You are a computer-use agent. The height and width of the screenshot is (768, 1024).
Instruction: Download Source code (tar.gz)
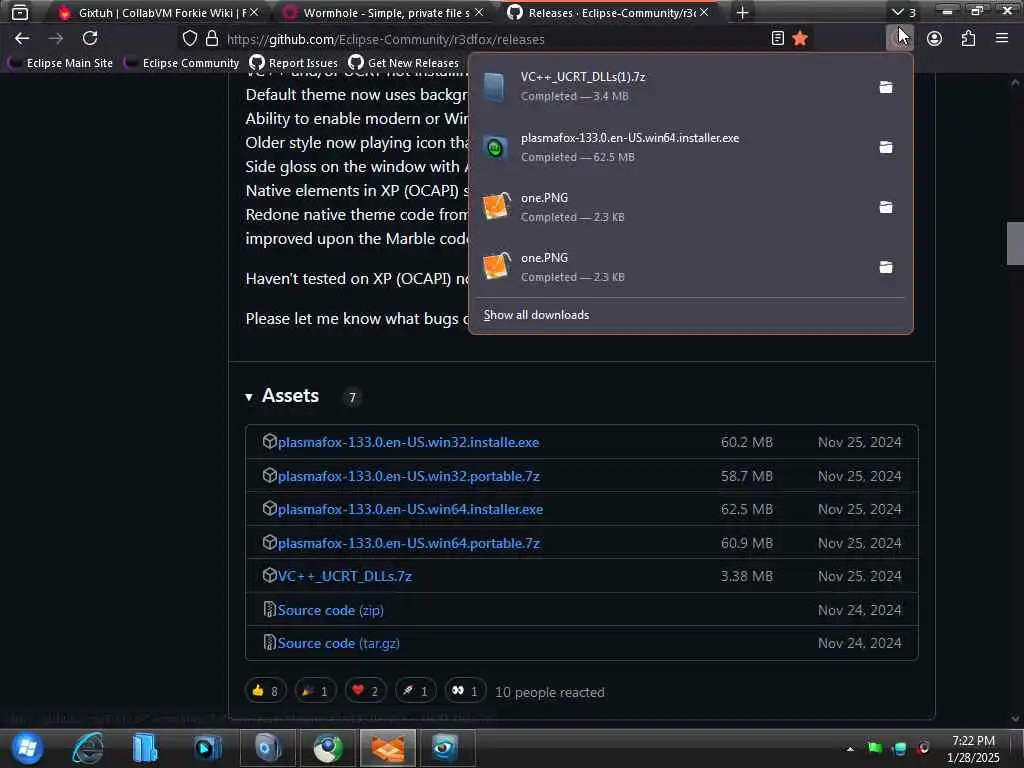[338, 643]
